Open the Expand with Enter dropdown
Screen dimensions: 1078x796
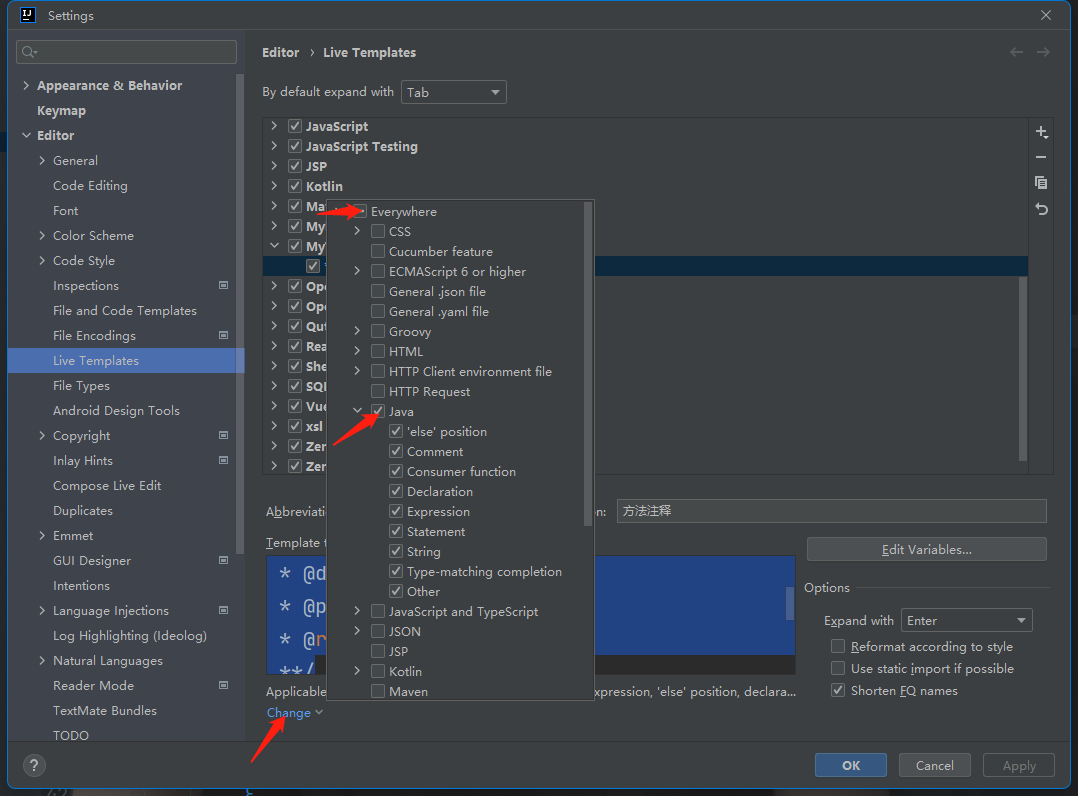point(967,621)
